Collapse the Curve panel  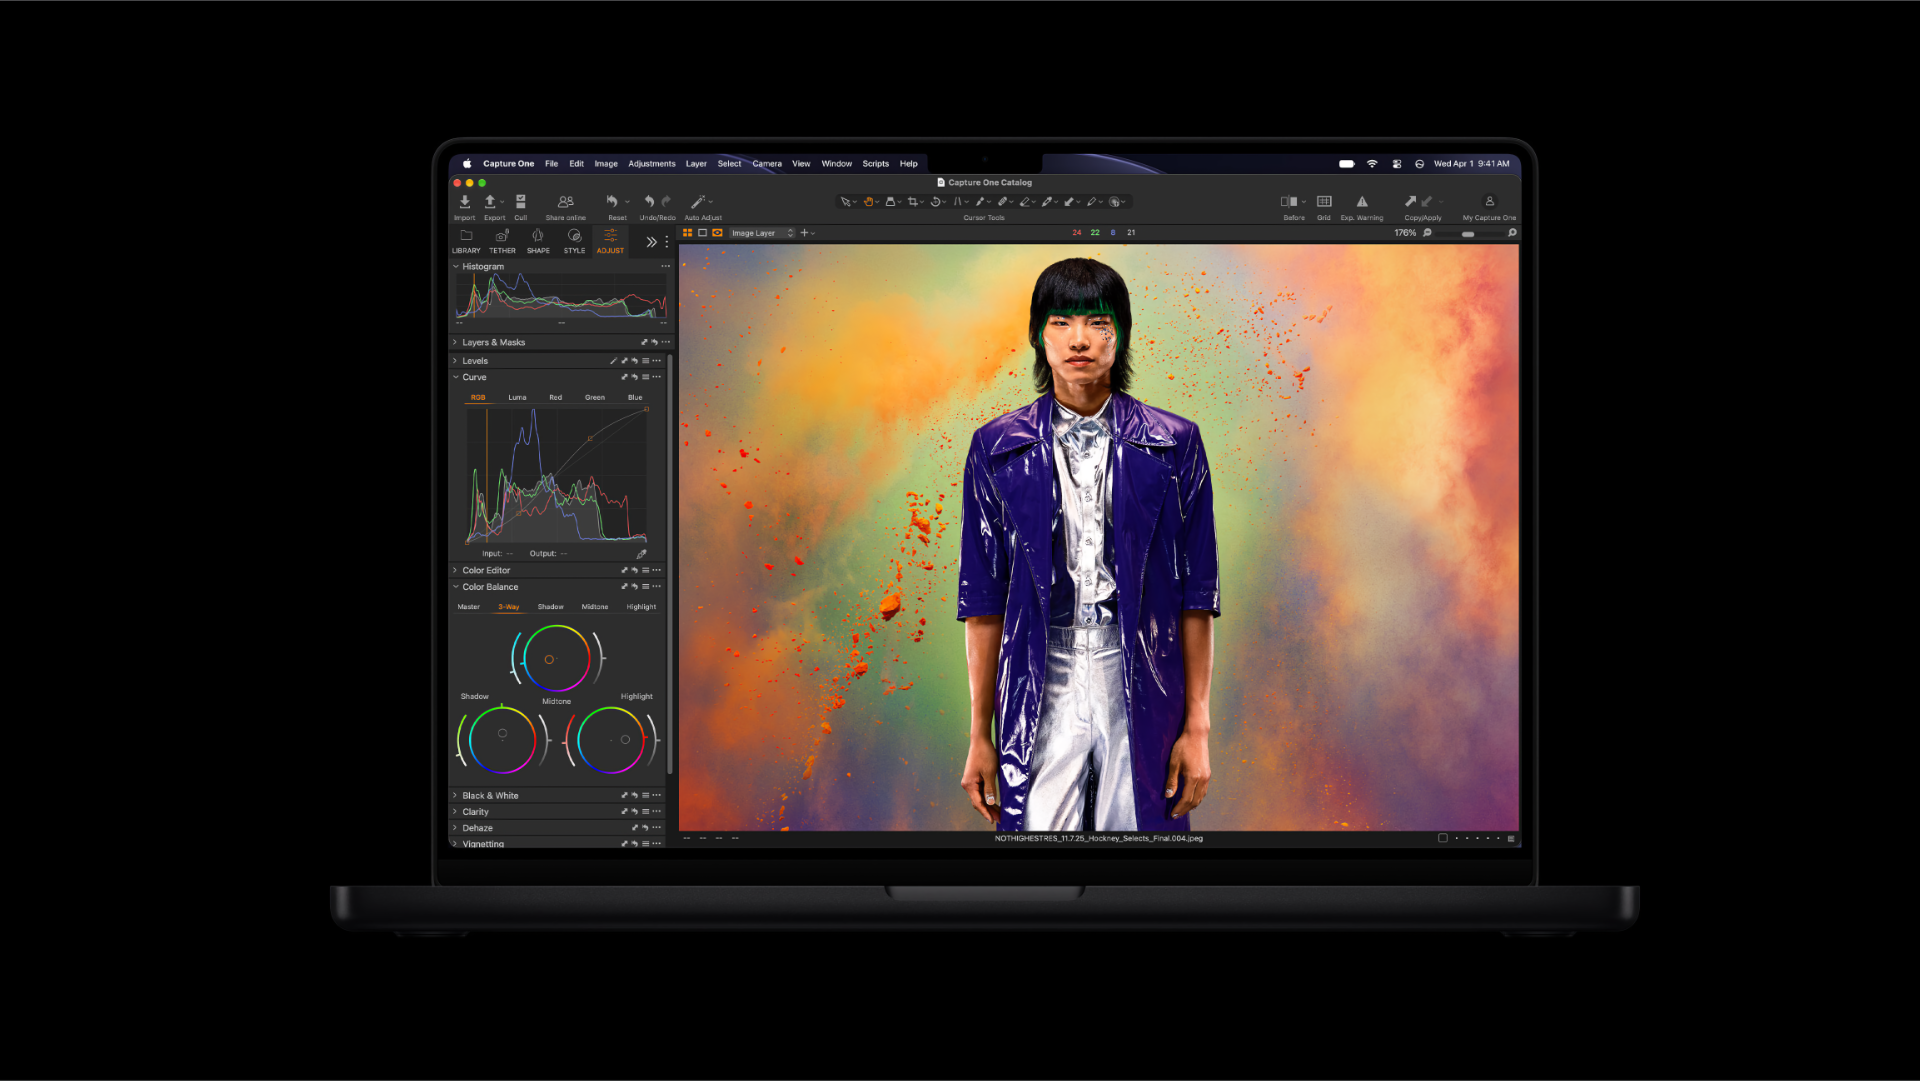(455, 378)
